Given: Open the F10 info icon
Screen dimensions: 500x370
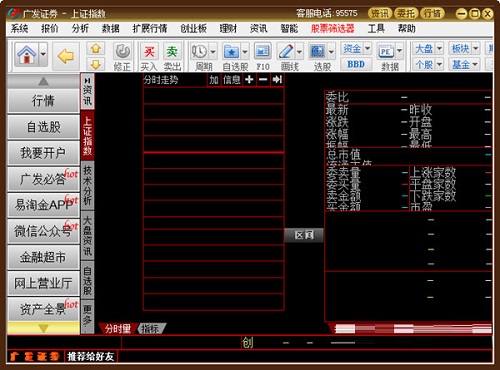Looking at the screenshot, I should pos(263,52).
